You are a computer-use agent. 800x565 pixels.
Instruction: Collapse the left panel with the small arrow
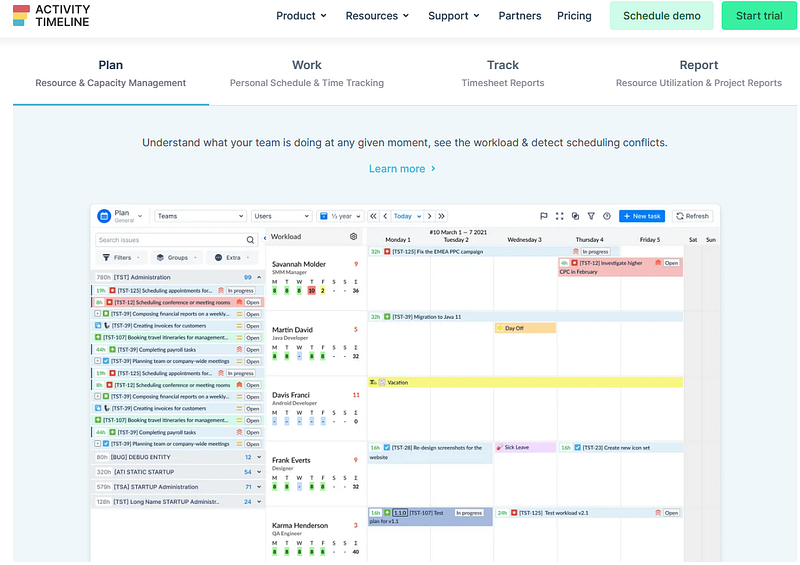265,238
